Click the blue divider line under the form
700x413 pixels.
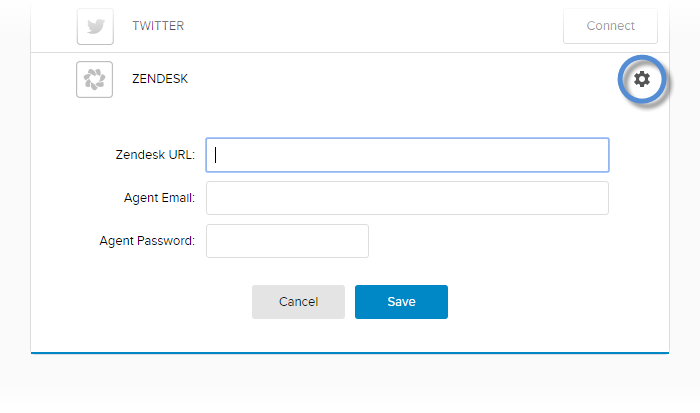pyautogui.click(x=350, y=353)
